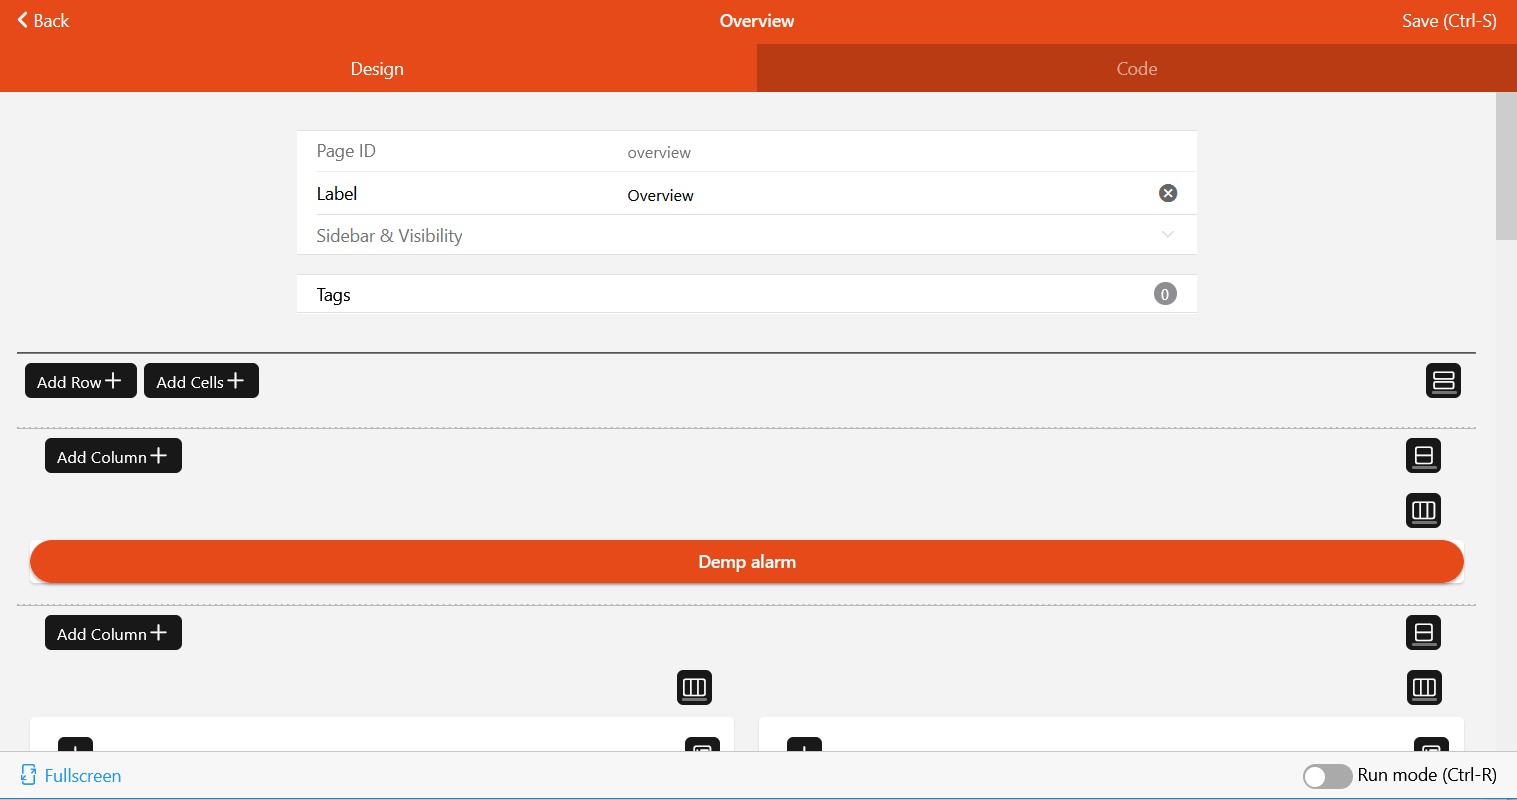
Task: Enable Run mode with the toggle
Action: click(x=1327, y=775)
